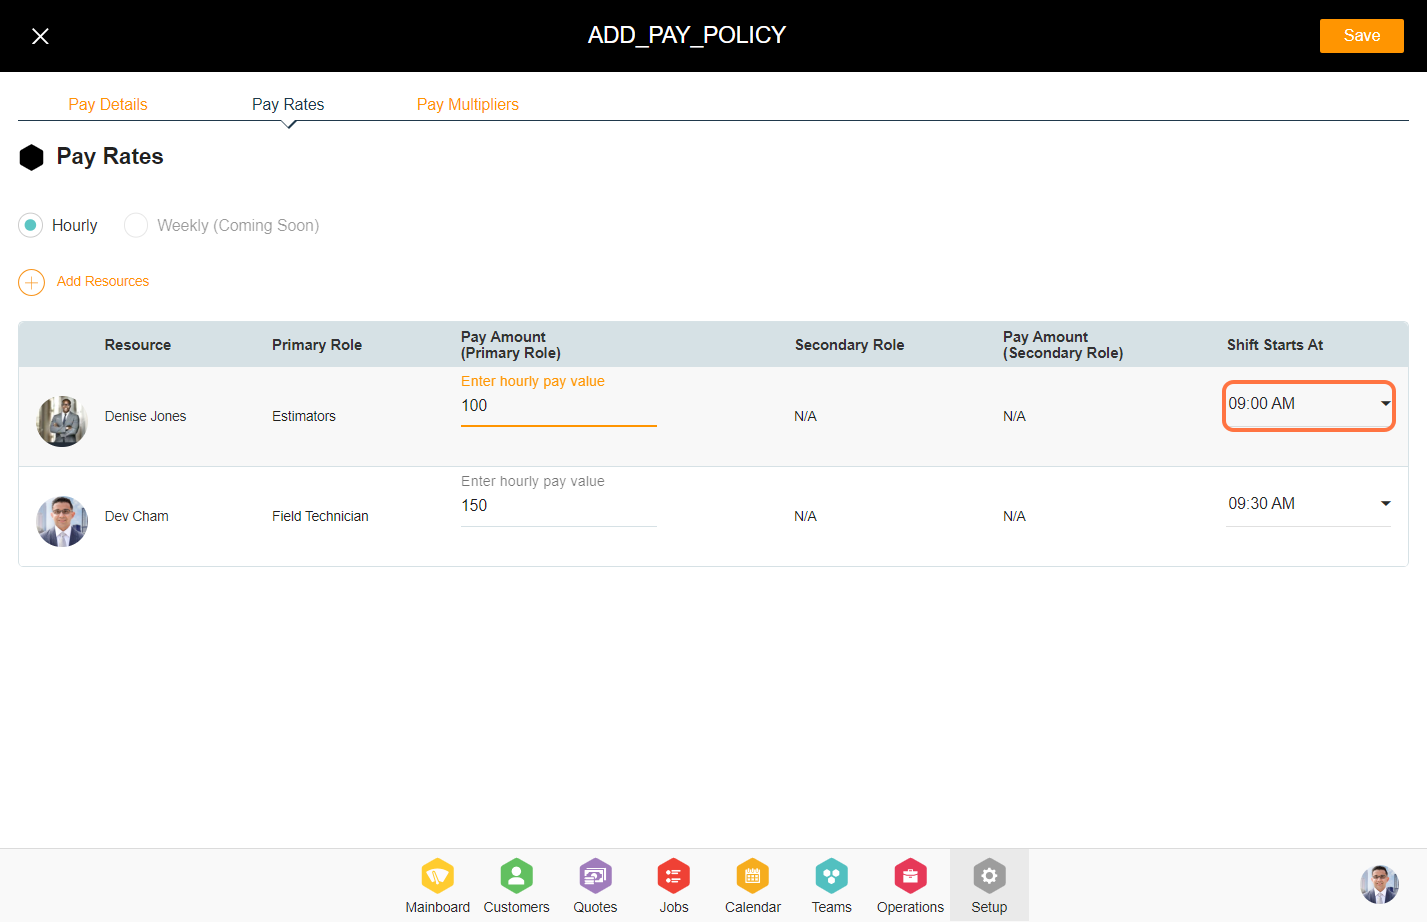Click the Dev Cham name cell
The width and height of the screenshot is (1427, 922).
(137, 516)
